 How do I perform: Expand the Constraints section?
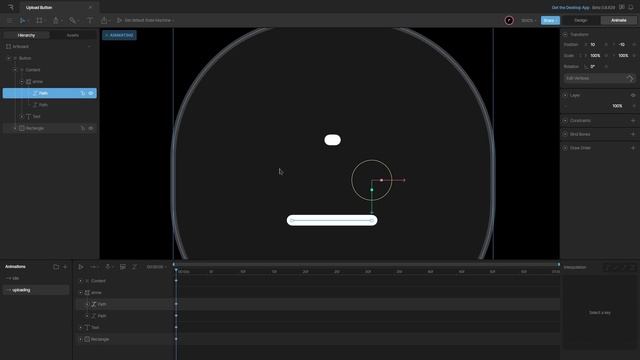[565, 121]
